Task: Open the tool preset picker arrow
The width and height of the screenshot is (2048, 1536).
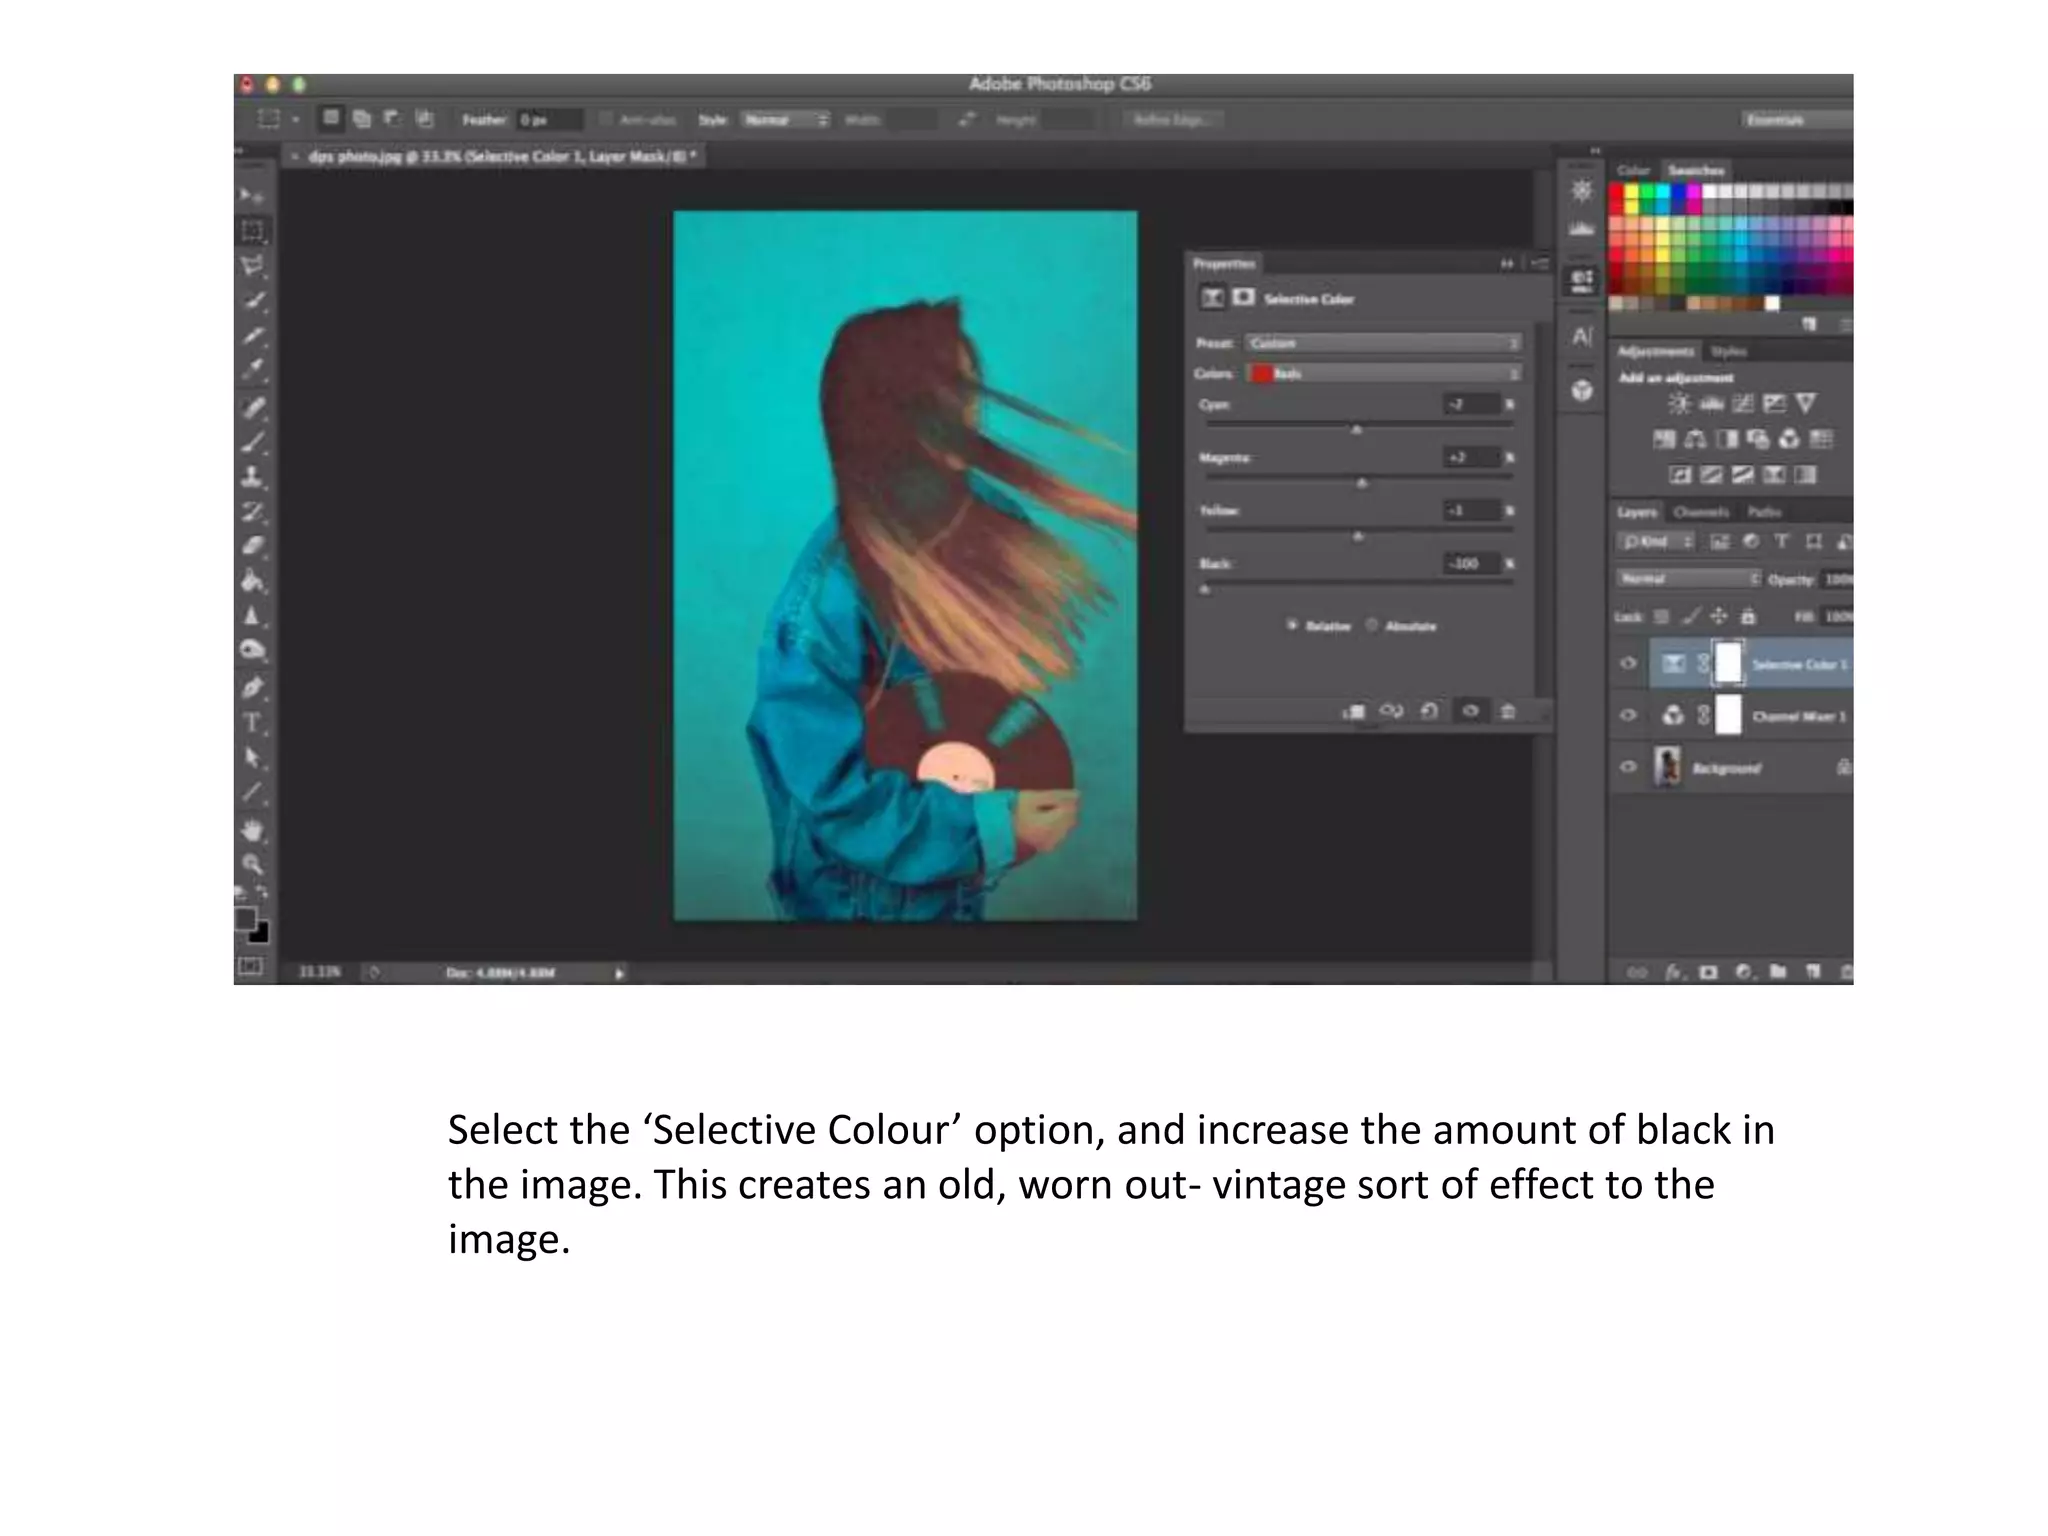Action: [x=295, y=120]
